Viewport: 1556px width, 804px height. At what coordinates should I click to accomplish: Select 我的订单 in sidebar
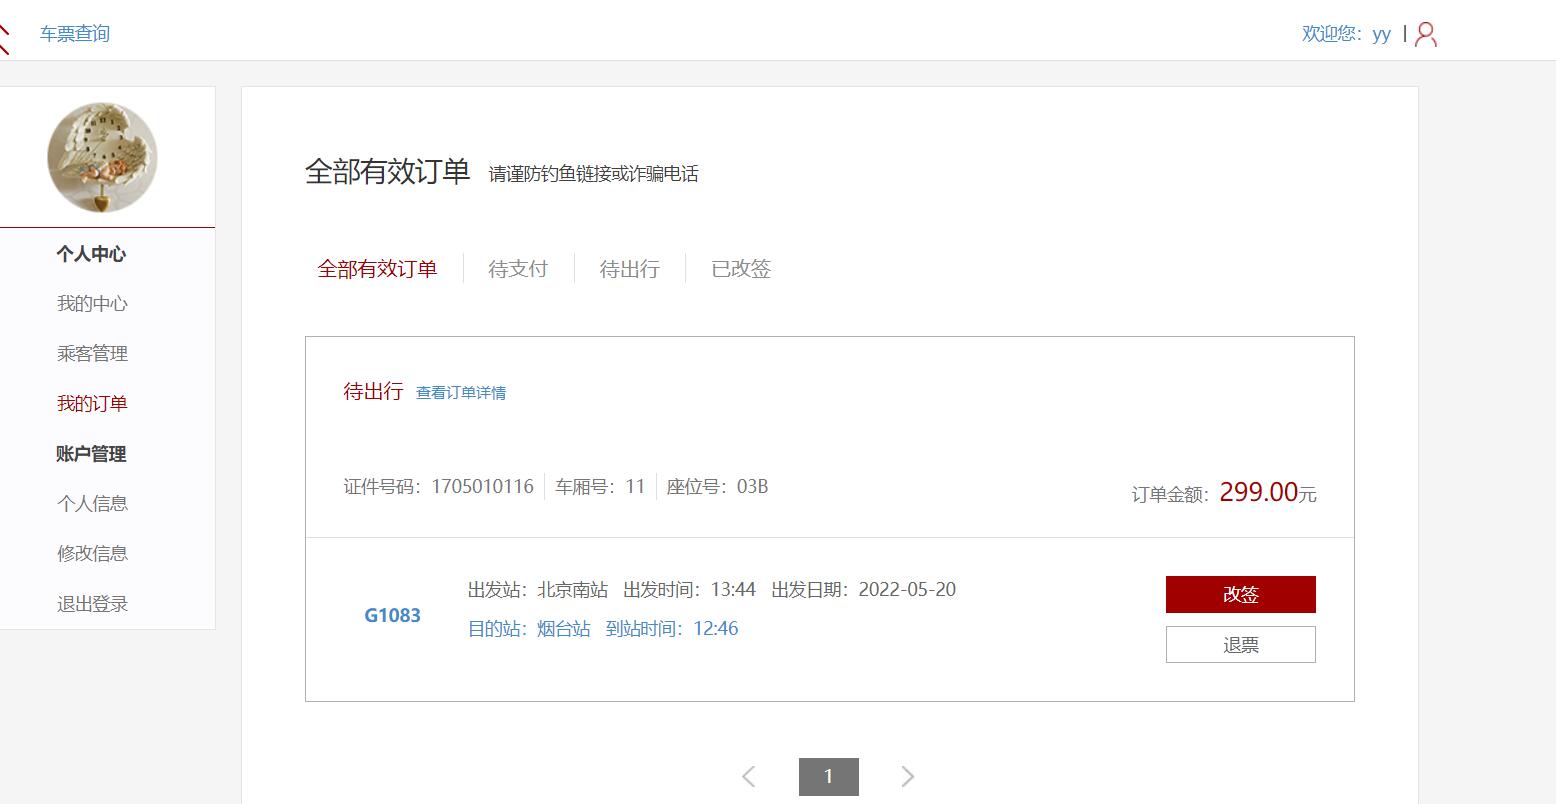(92, 404)
